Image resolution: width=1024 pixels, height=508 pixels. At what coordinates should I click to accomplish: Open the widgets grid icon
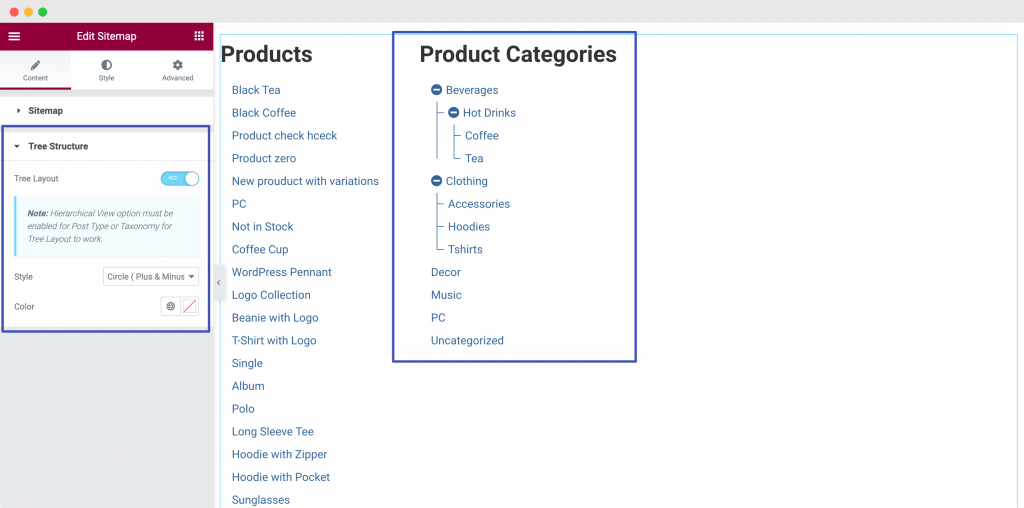click(x=199, y=37)
